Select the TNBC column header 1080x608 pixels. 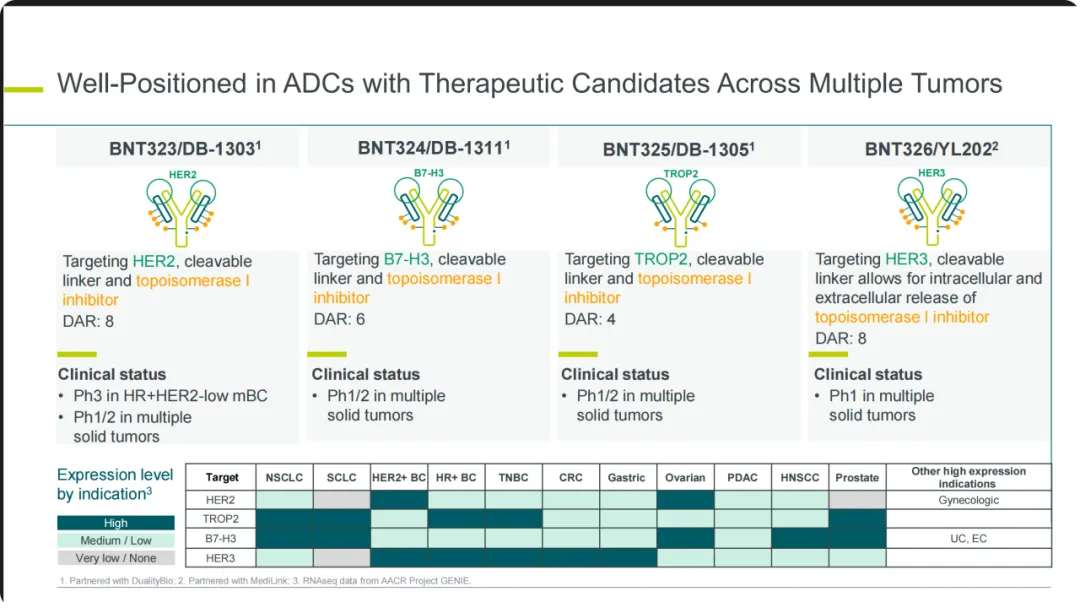[514, 478]
